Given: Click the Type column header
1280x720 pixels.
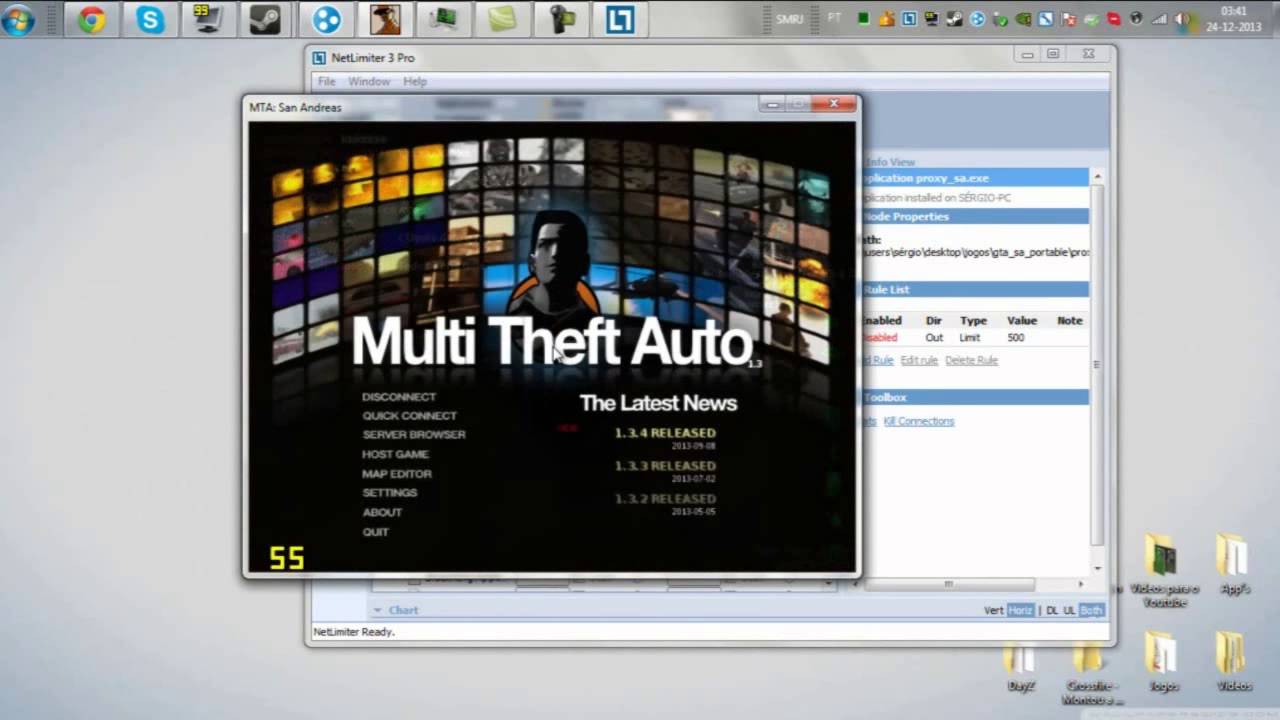Looking at the screenshot, I should [x=973, y=321].
